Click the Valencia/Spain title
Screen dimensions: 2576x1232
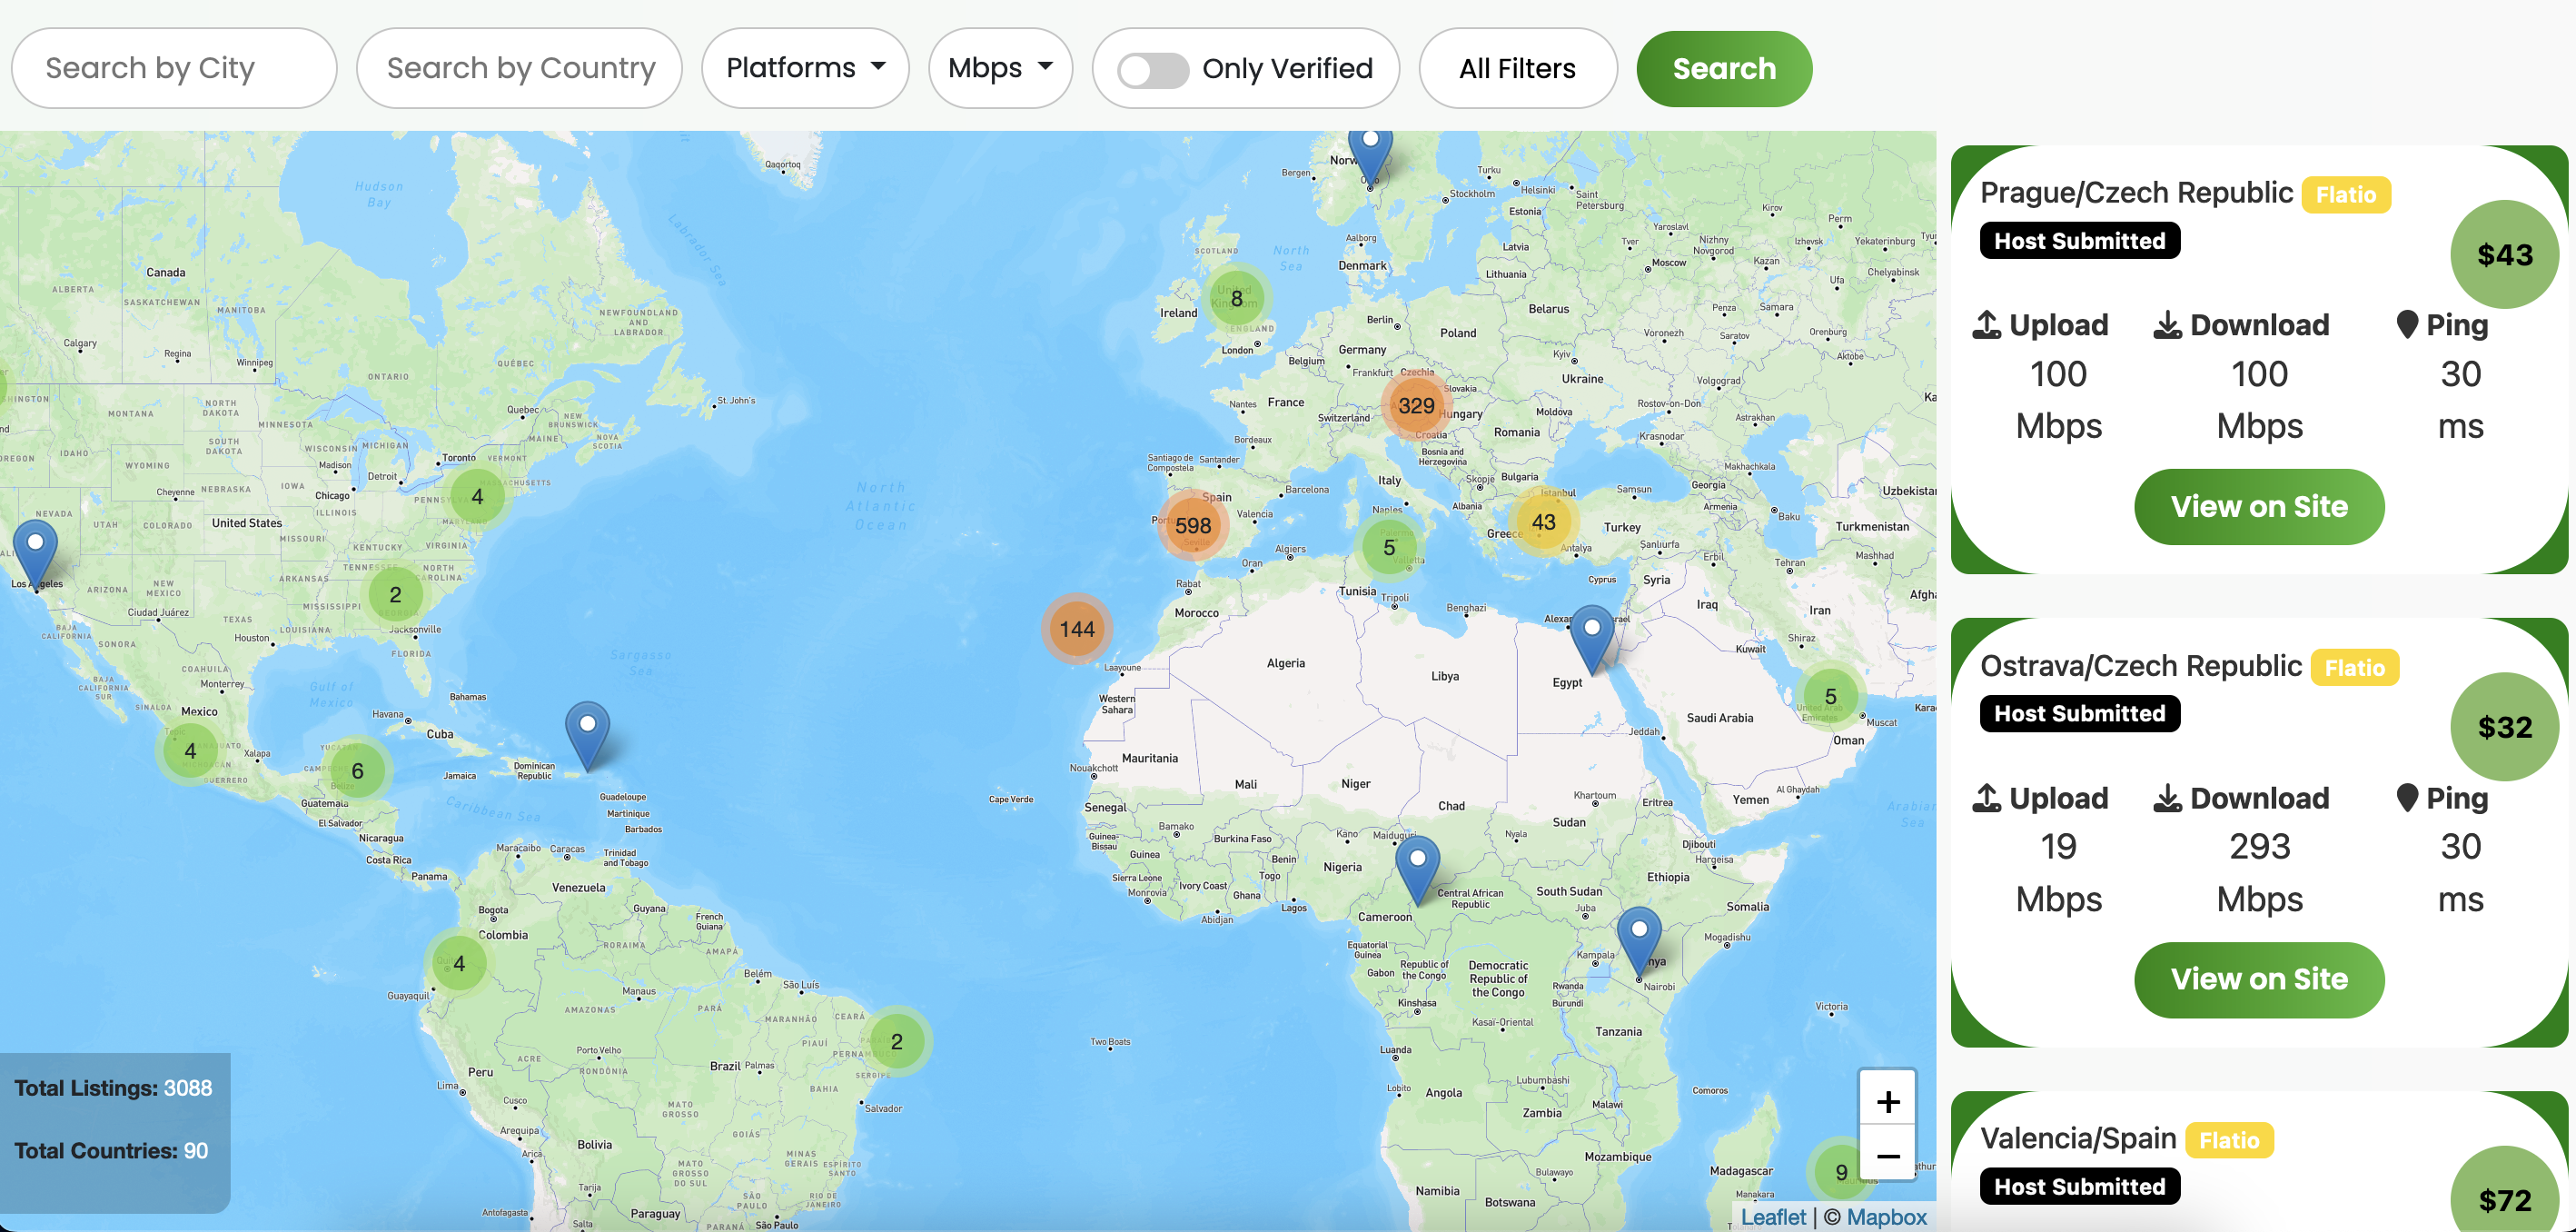2078,1138
